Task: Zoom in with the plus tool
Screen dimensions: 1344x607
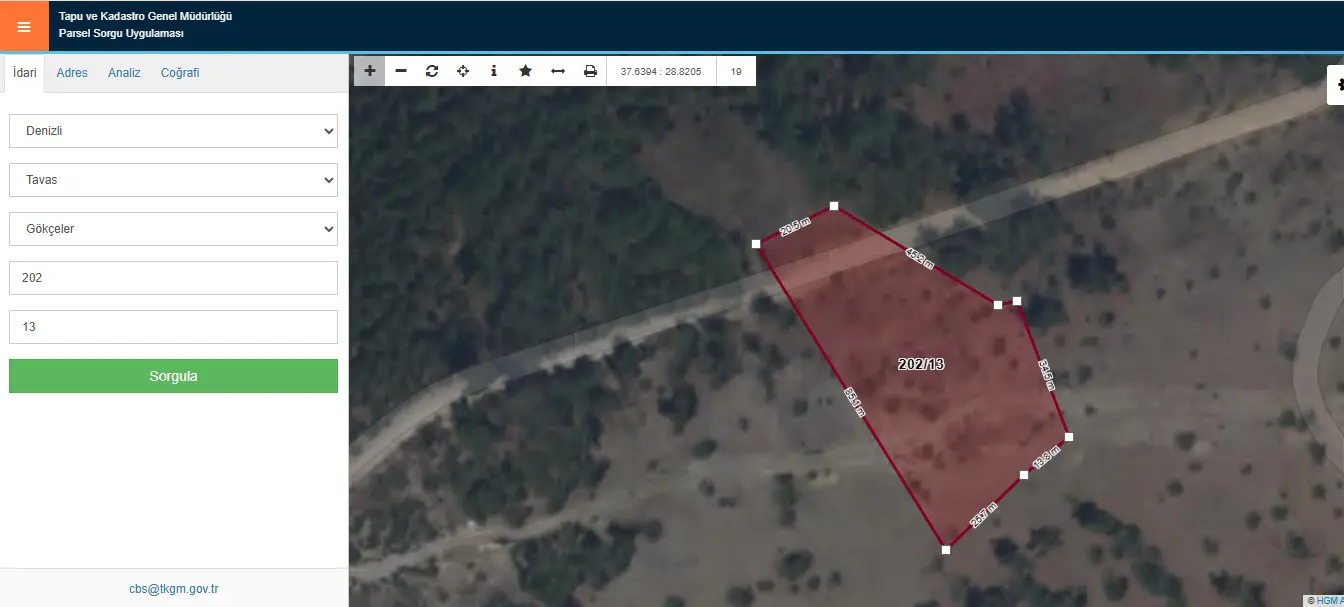Action: pyautogui.click(x=370, y=71)
